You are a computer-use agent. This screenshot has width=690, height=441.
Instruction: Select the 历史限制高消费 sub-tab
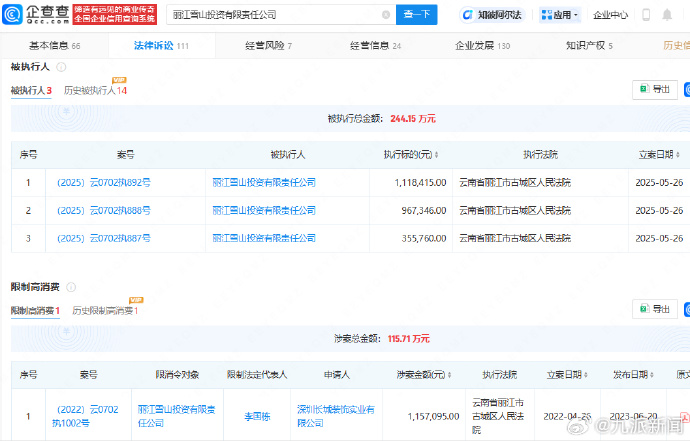tap(104, 311)
